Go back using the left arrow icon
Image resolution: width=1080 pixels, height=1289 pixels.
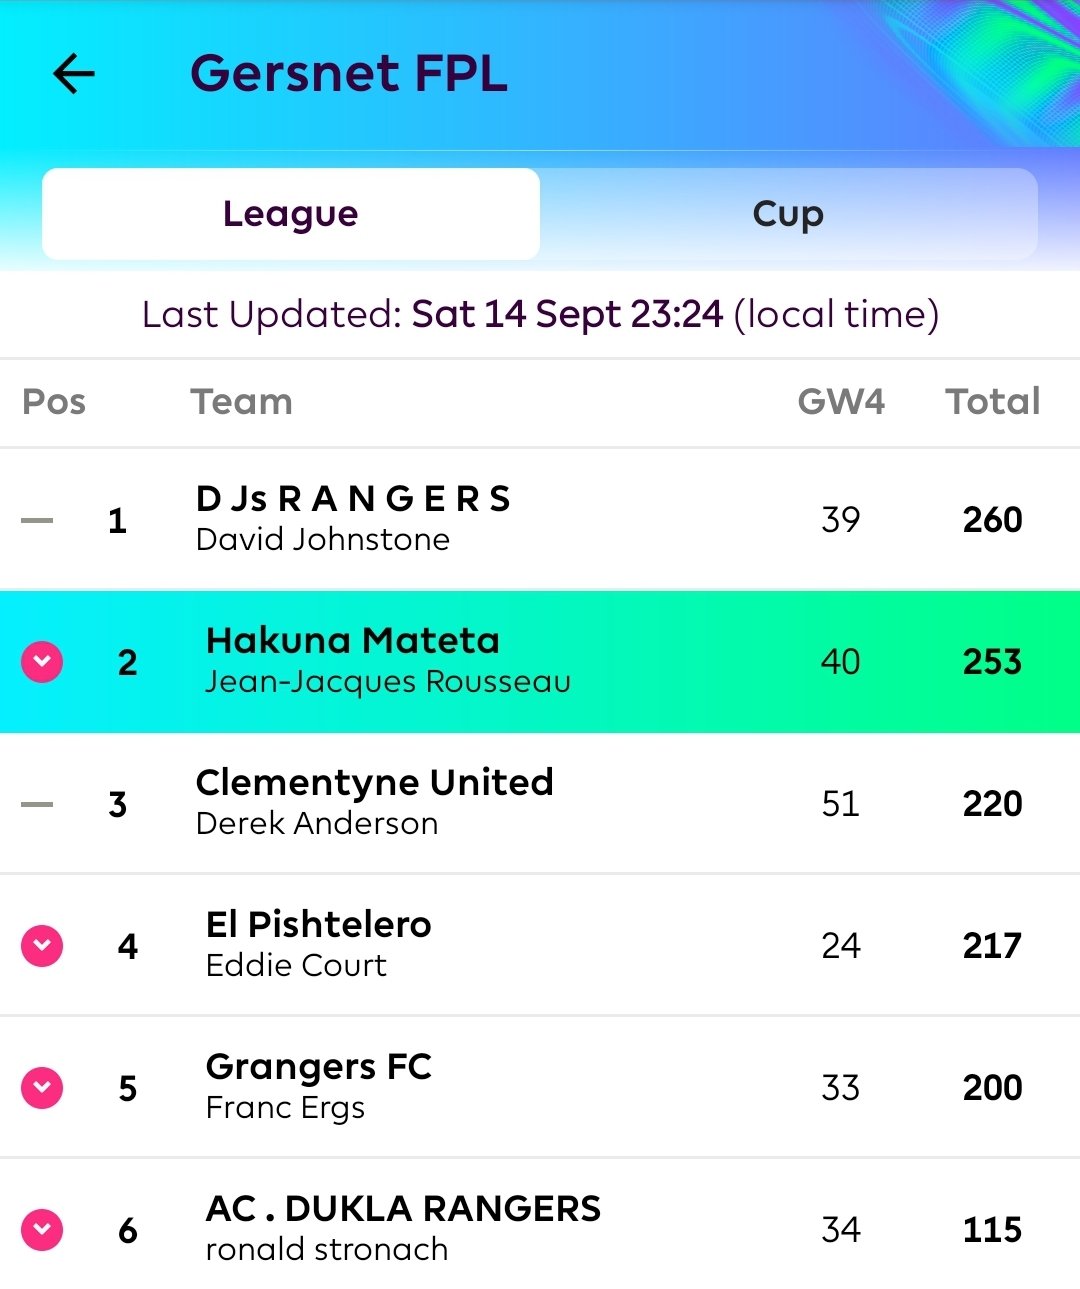pyautogui.click(x=74, y=73)
